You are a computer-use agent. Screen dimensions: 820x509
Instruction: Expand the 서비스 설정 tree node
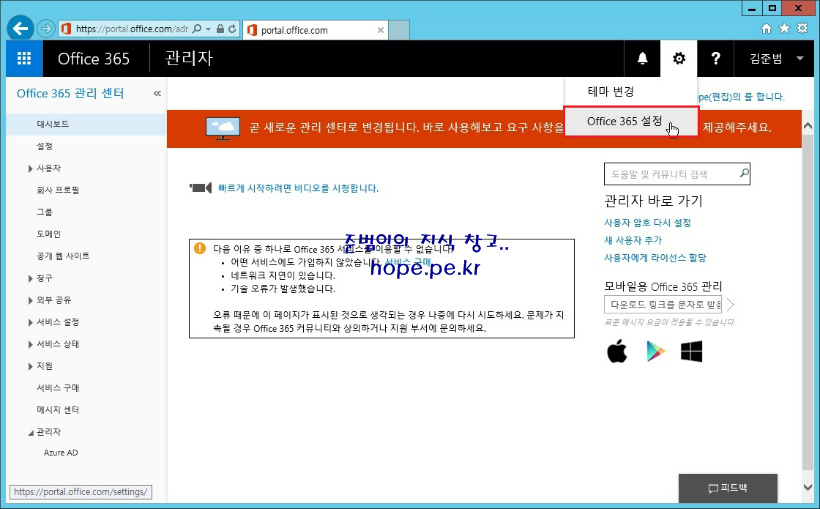point(30,322)
